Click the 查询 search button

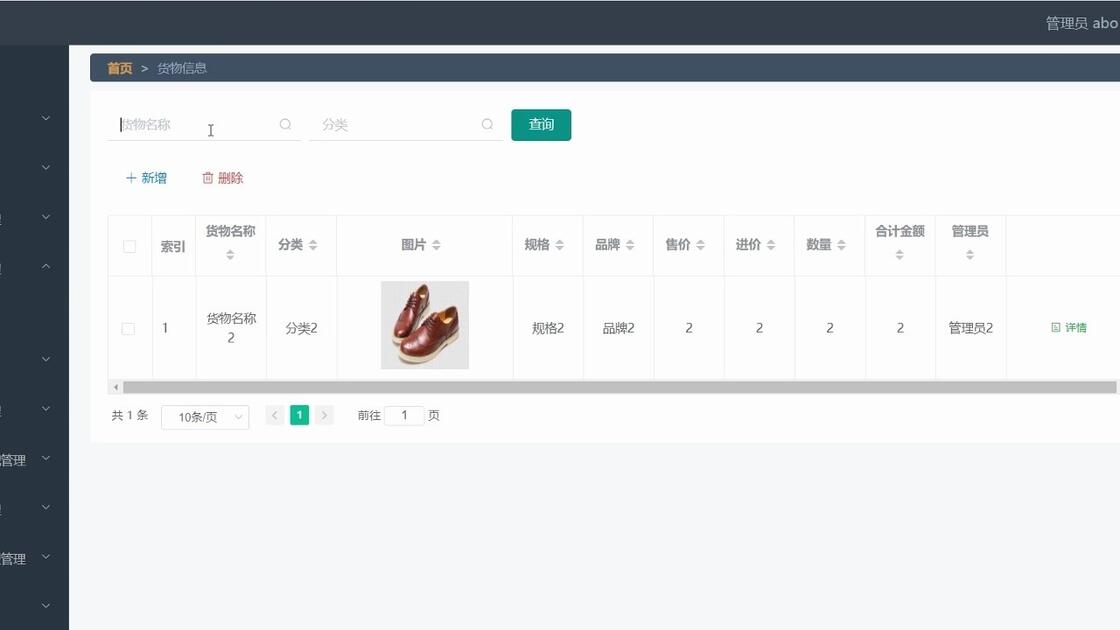click(541, 125)
